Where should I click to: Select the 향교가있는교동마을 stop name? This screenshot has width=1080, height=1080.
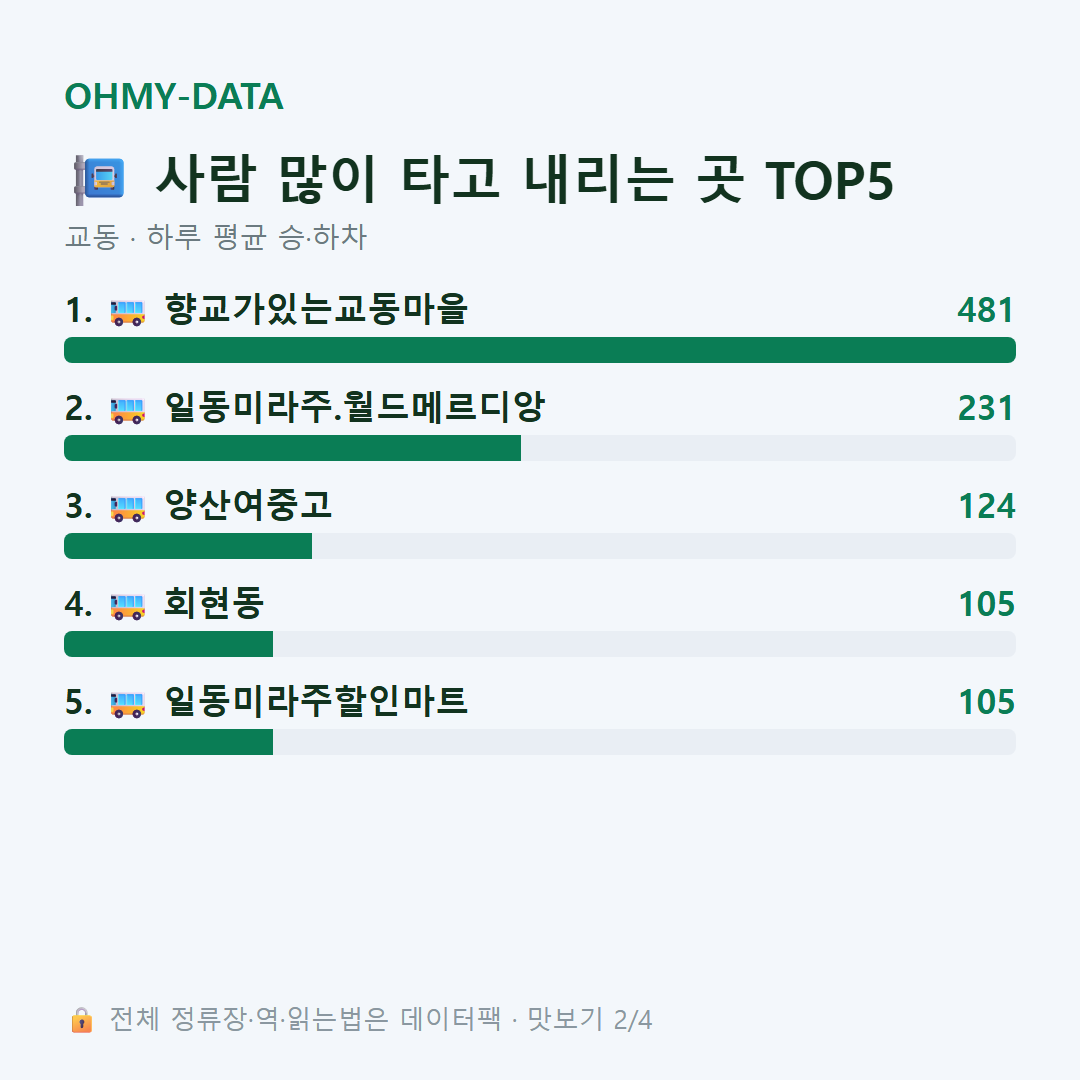pyautogui.click(x=316, y=309)
